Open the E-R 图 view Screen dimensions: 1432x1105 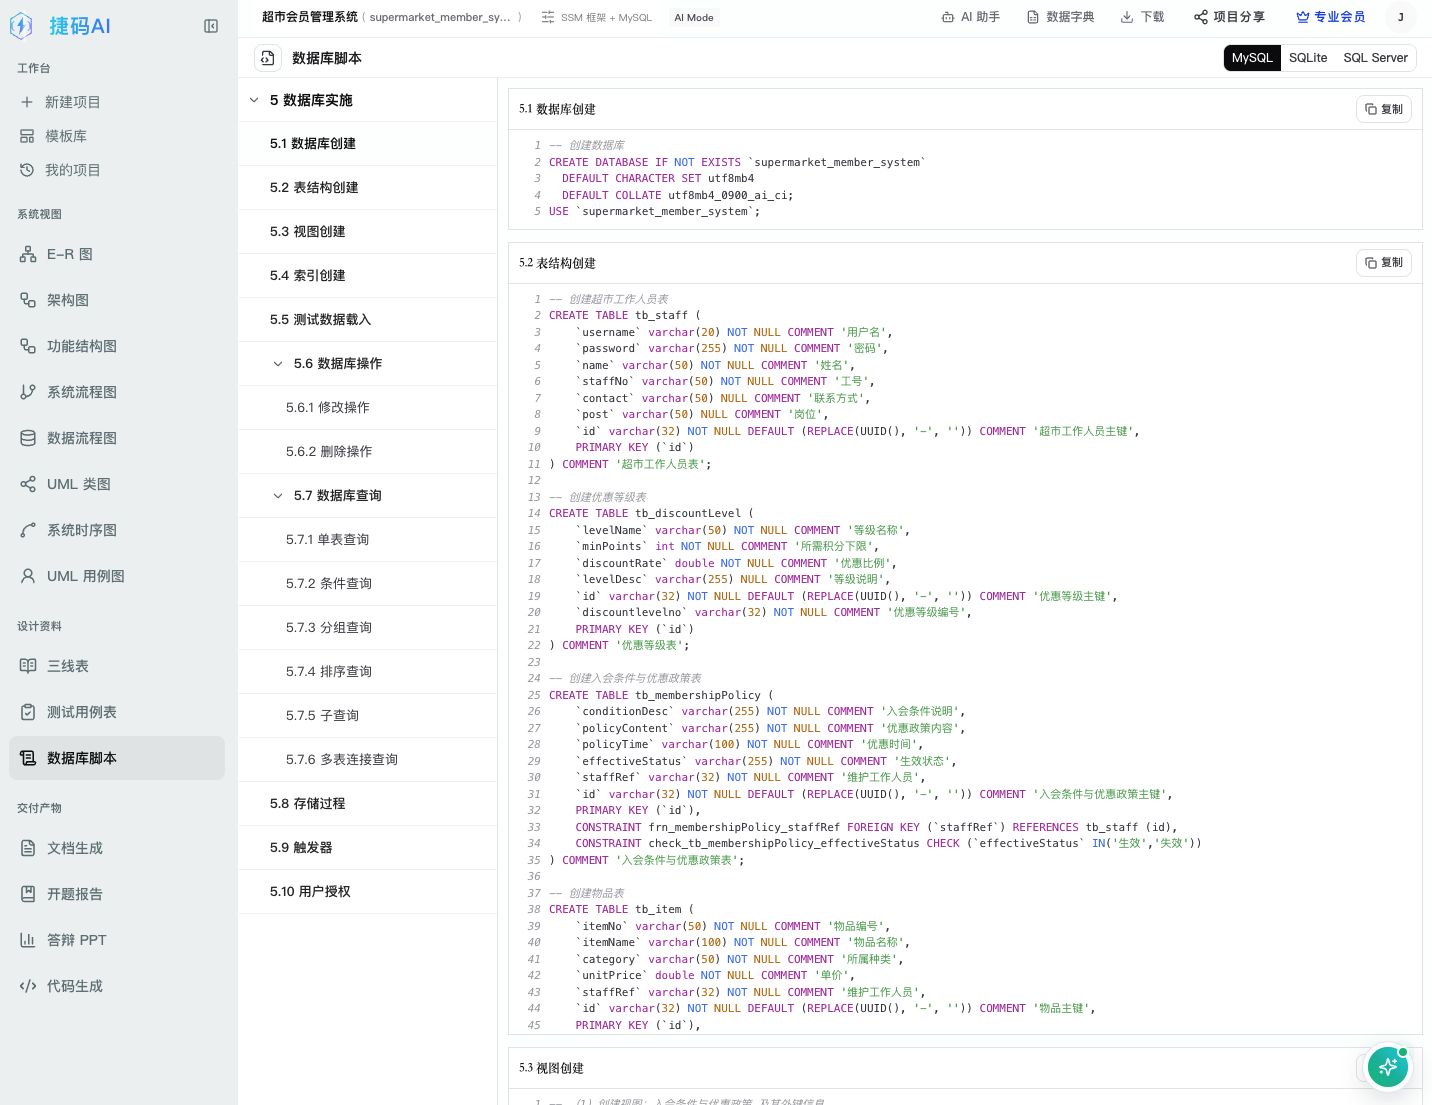pyautogui.click(x=117, y=254)
